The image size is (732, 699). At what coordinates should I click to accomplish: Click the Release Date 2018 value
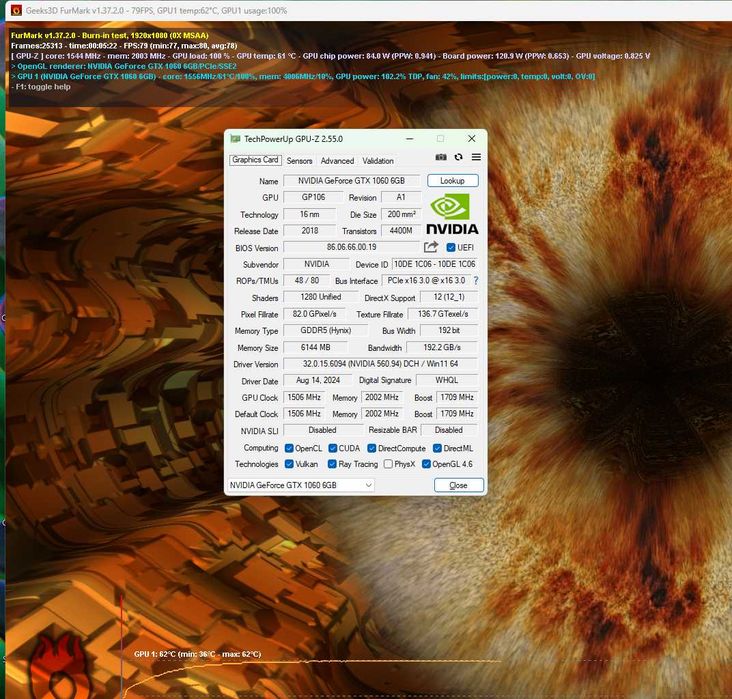[310, 231]
